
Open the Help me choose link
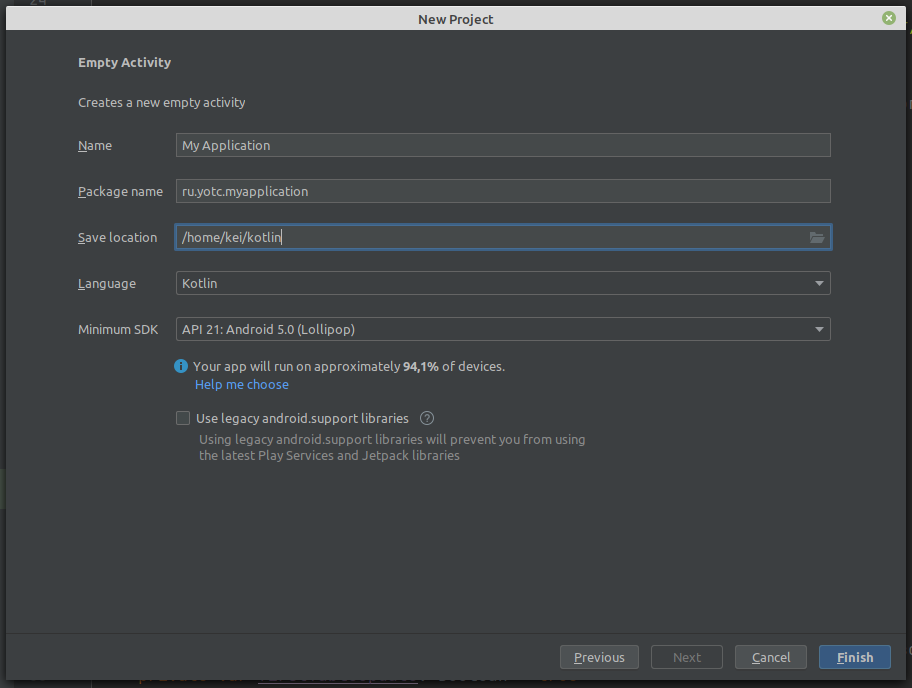[x=241, y=384]
